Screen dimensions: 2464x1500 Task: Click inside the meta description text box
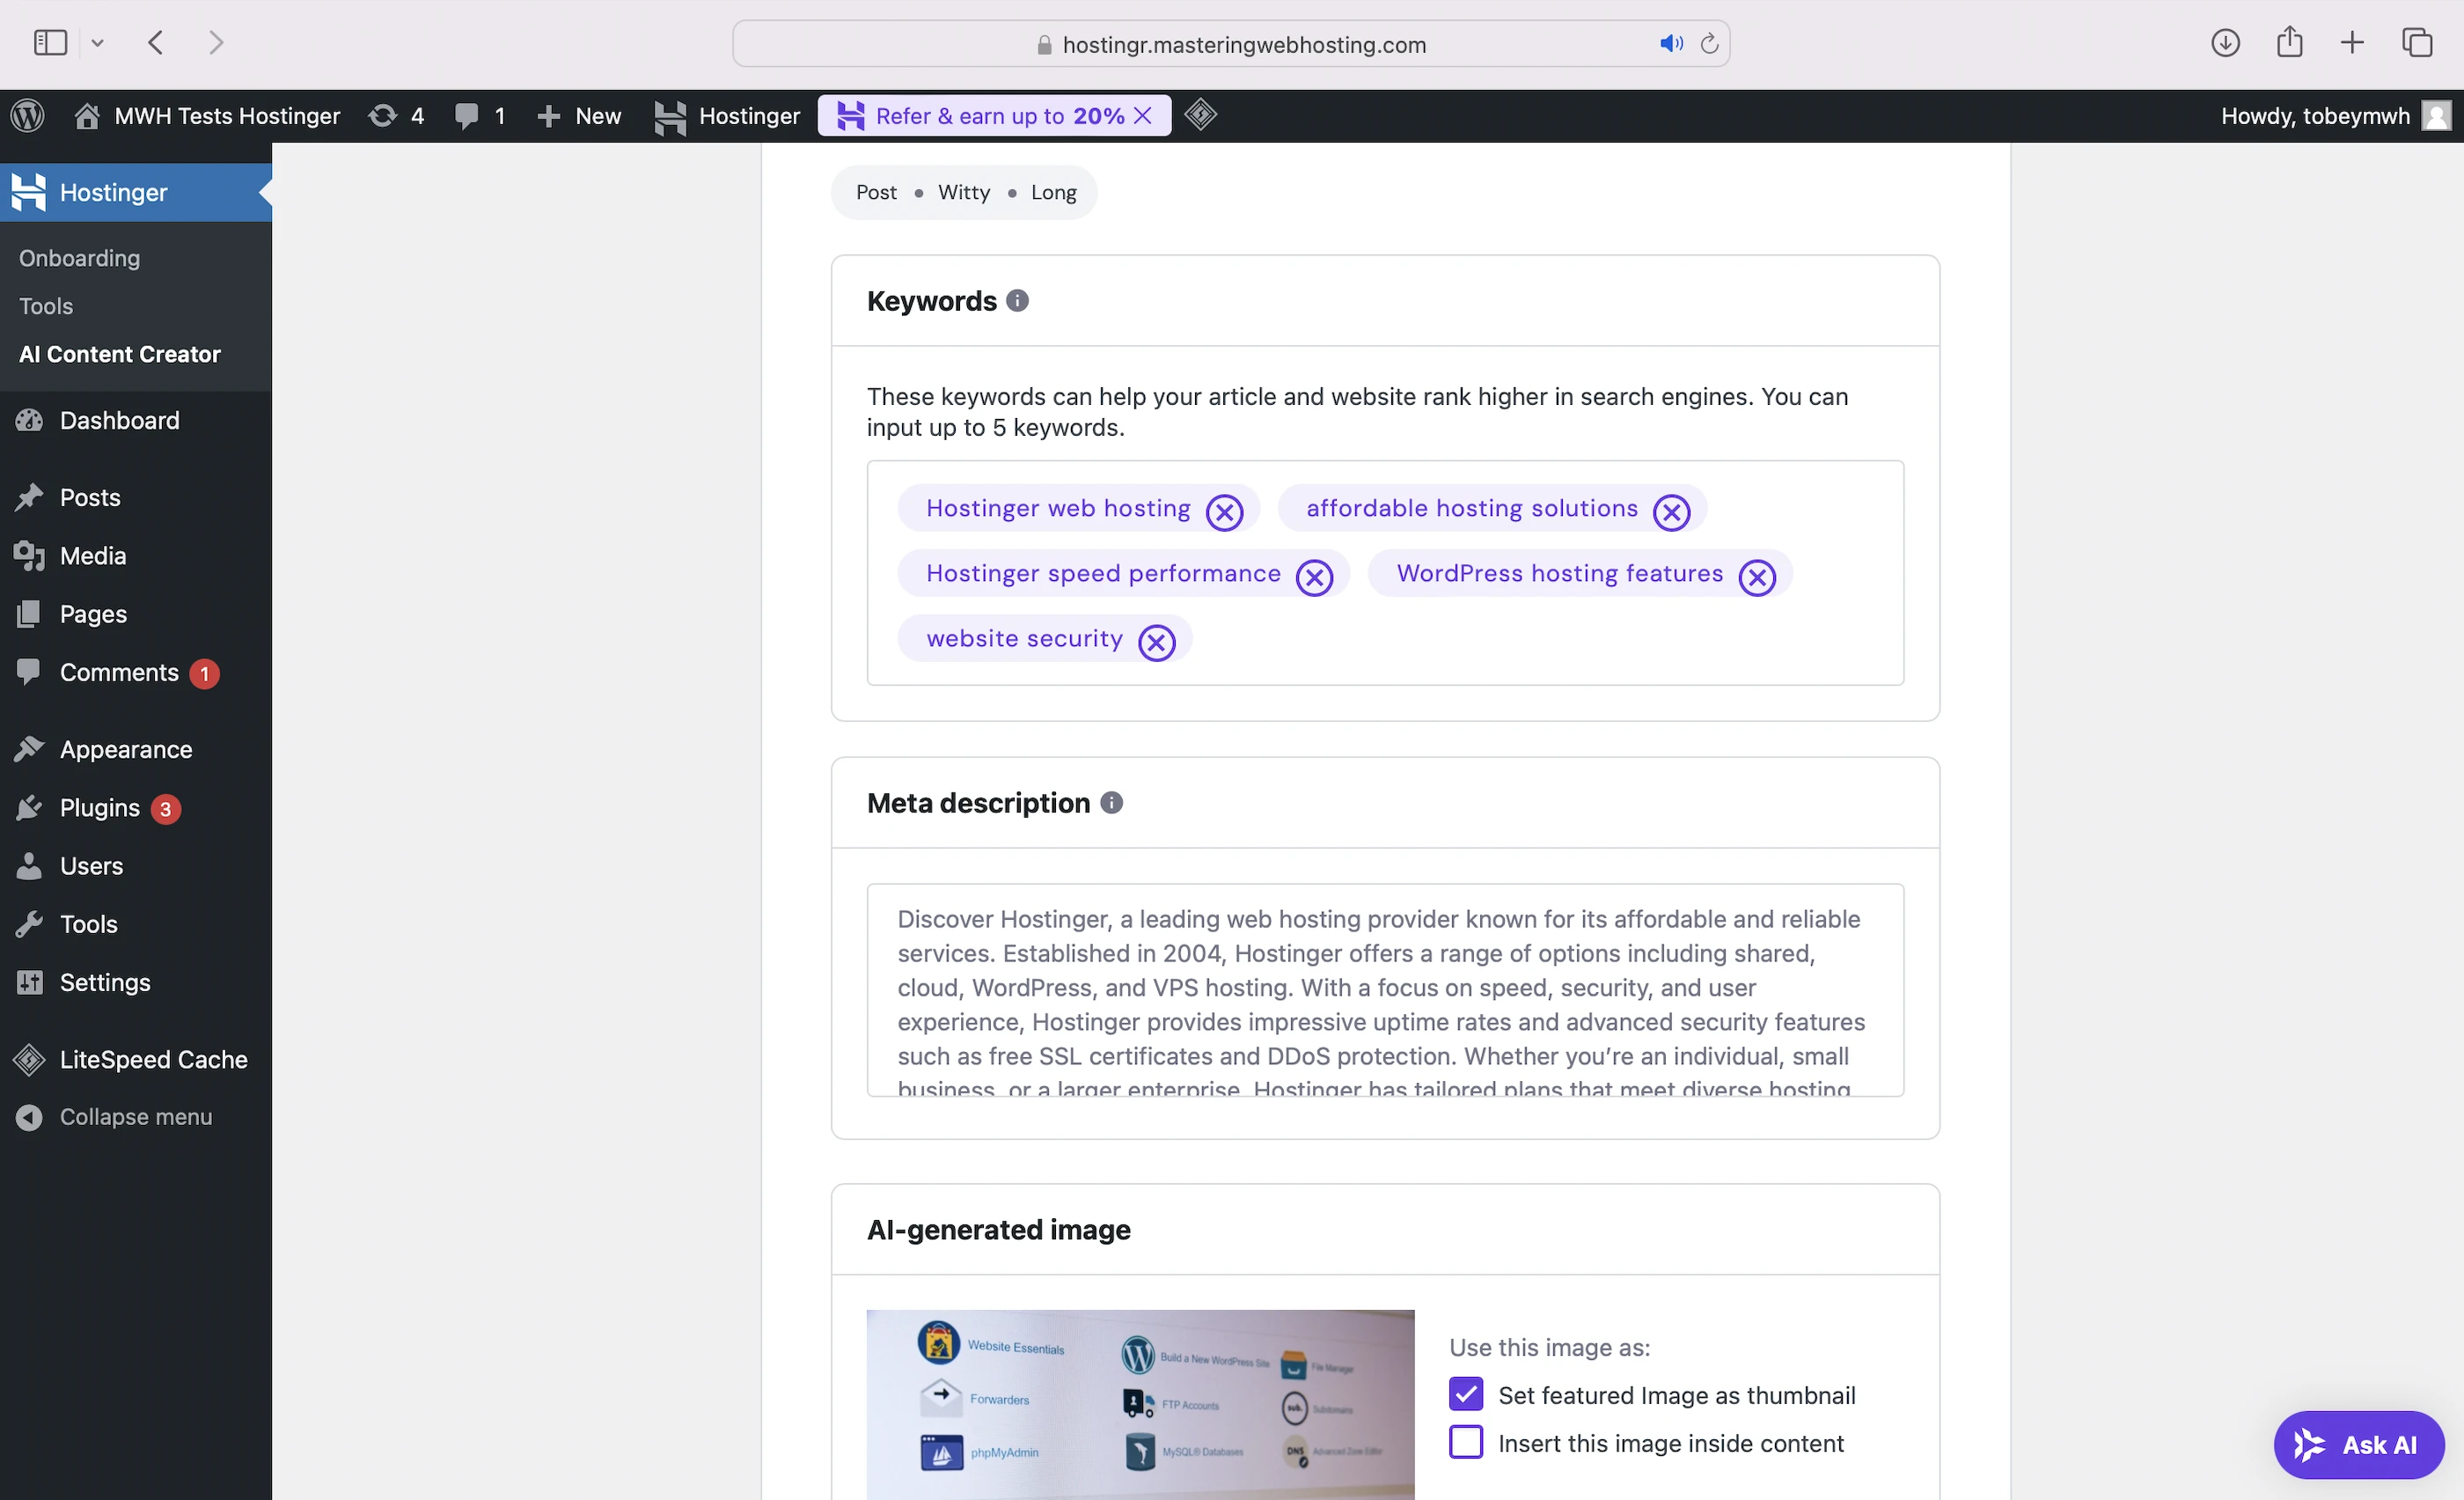[x=1384, y=990]
